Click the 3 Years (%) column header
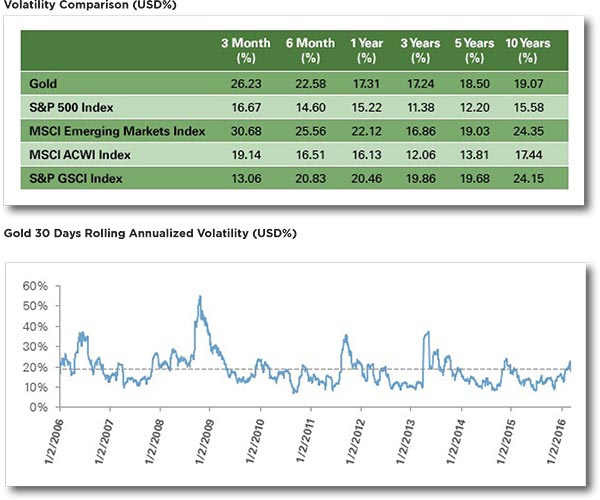 [421, 50]
